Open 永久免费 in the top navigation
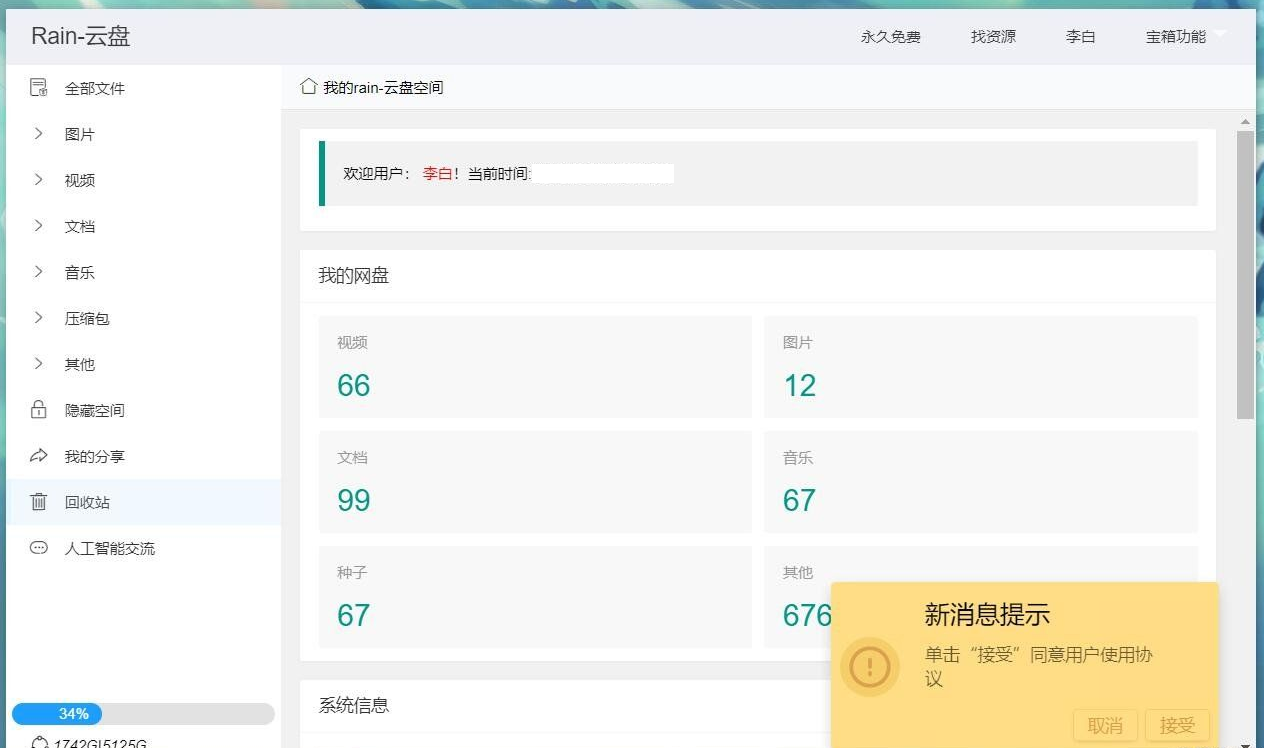Screen dimensions: 1264x748 coord(890,37)
